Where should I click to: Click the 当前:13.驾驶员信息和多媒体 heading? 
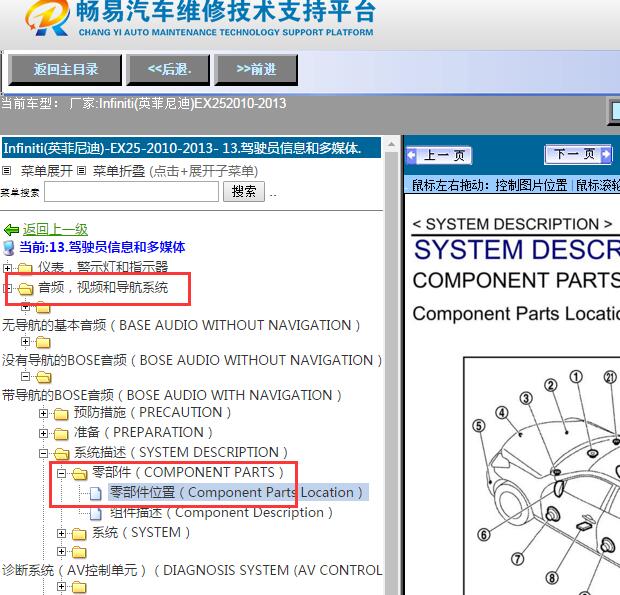point(102,247)
